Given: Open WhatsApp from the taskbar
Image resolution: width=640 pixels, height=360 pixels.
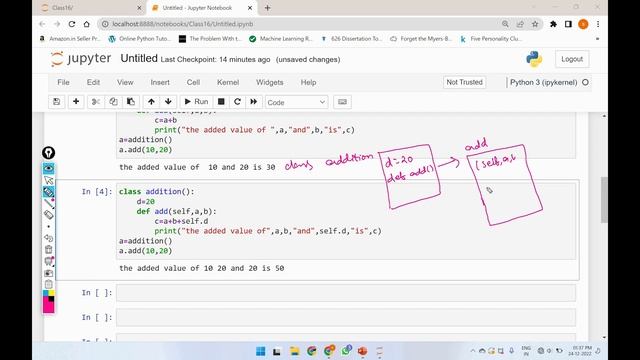Looking at the screenshot, I should (x=347, y=351).
